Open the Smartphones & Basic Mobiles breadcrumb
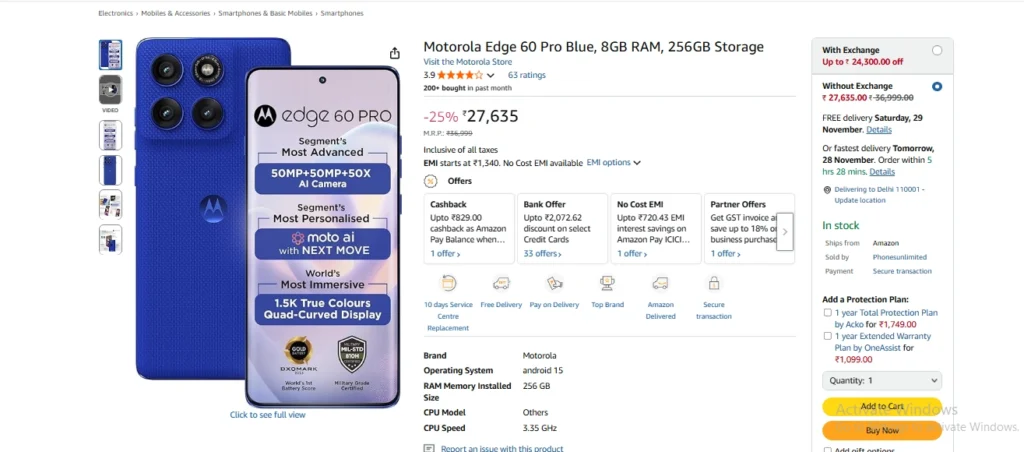Screen dimensions: 1024x452 tap(265, 13)
